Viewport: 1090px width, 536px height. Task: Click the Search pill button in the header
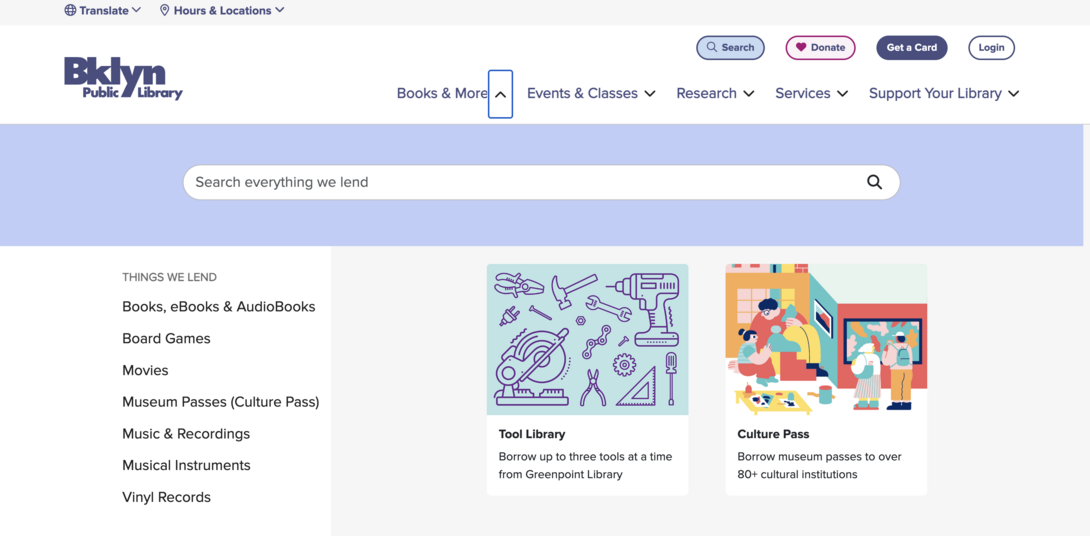point(731,48)
